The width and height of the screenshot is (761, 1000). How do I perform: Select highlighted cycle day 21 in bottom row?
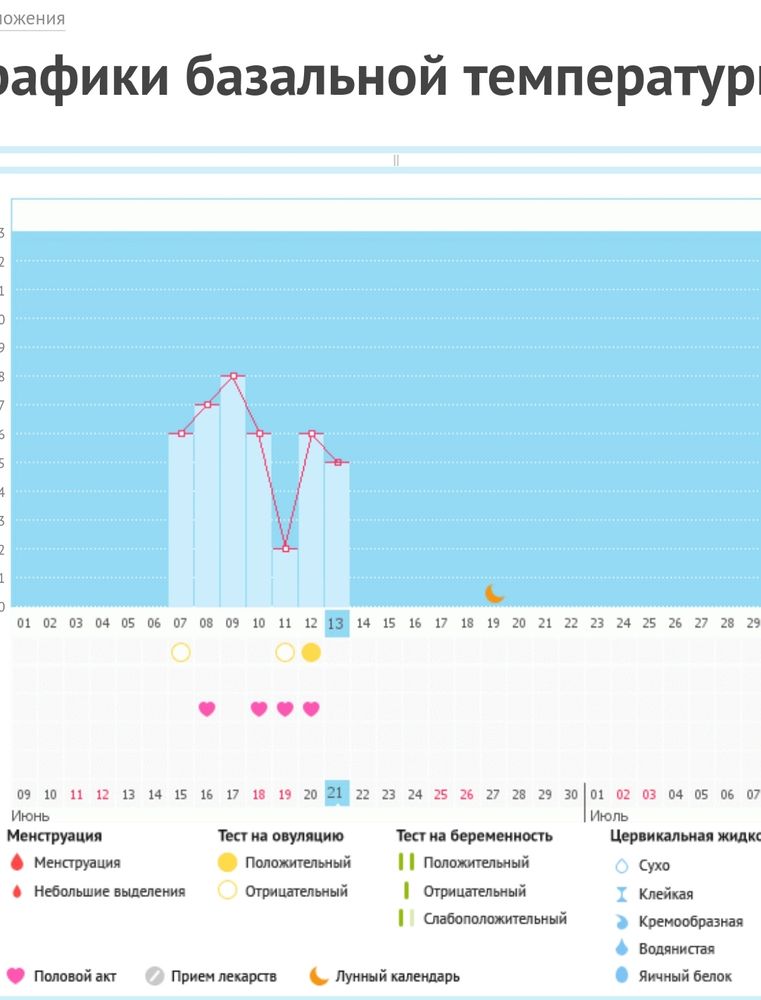(x=336, y=794)
